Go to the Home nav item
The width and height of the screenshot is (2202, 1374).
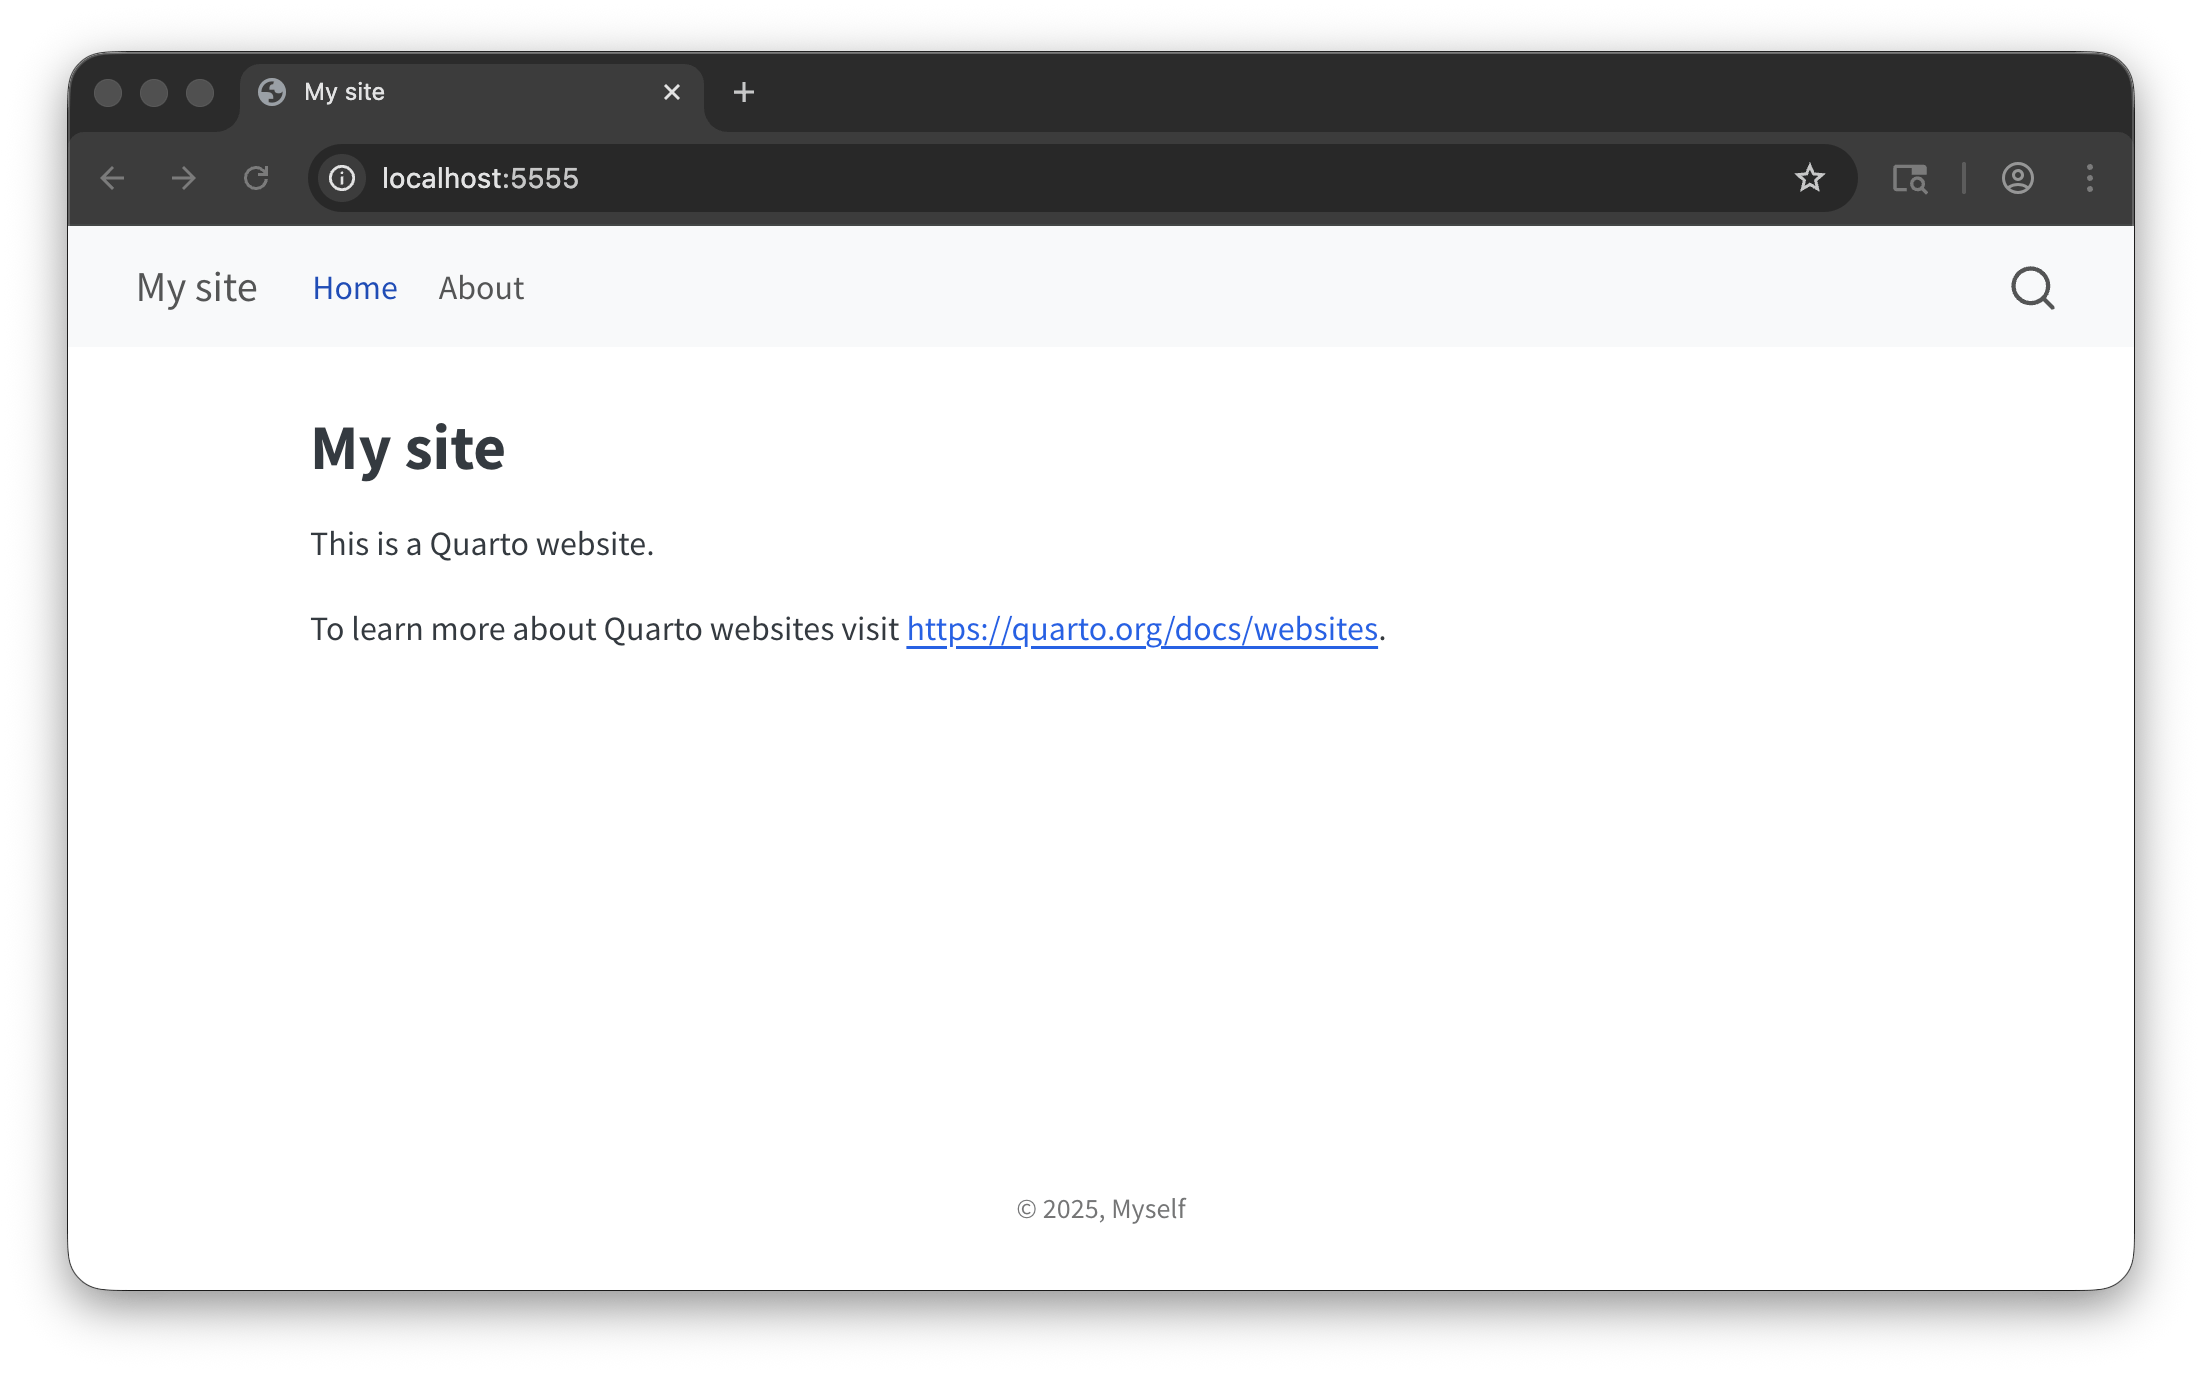click(x=355, y=288)
